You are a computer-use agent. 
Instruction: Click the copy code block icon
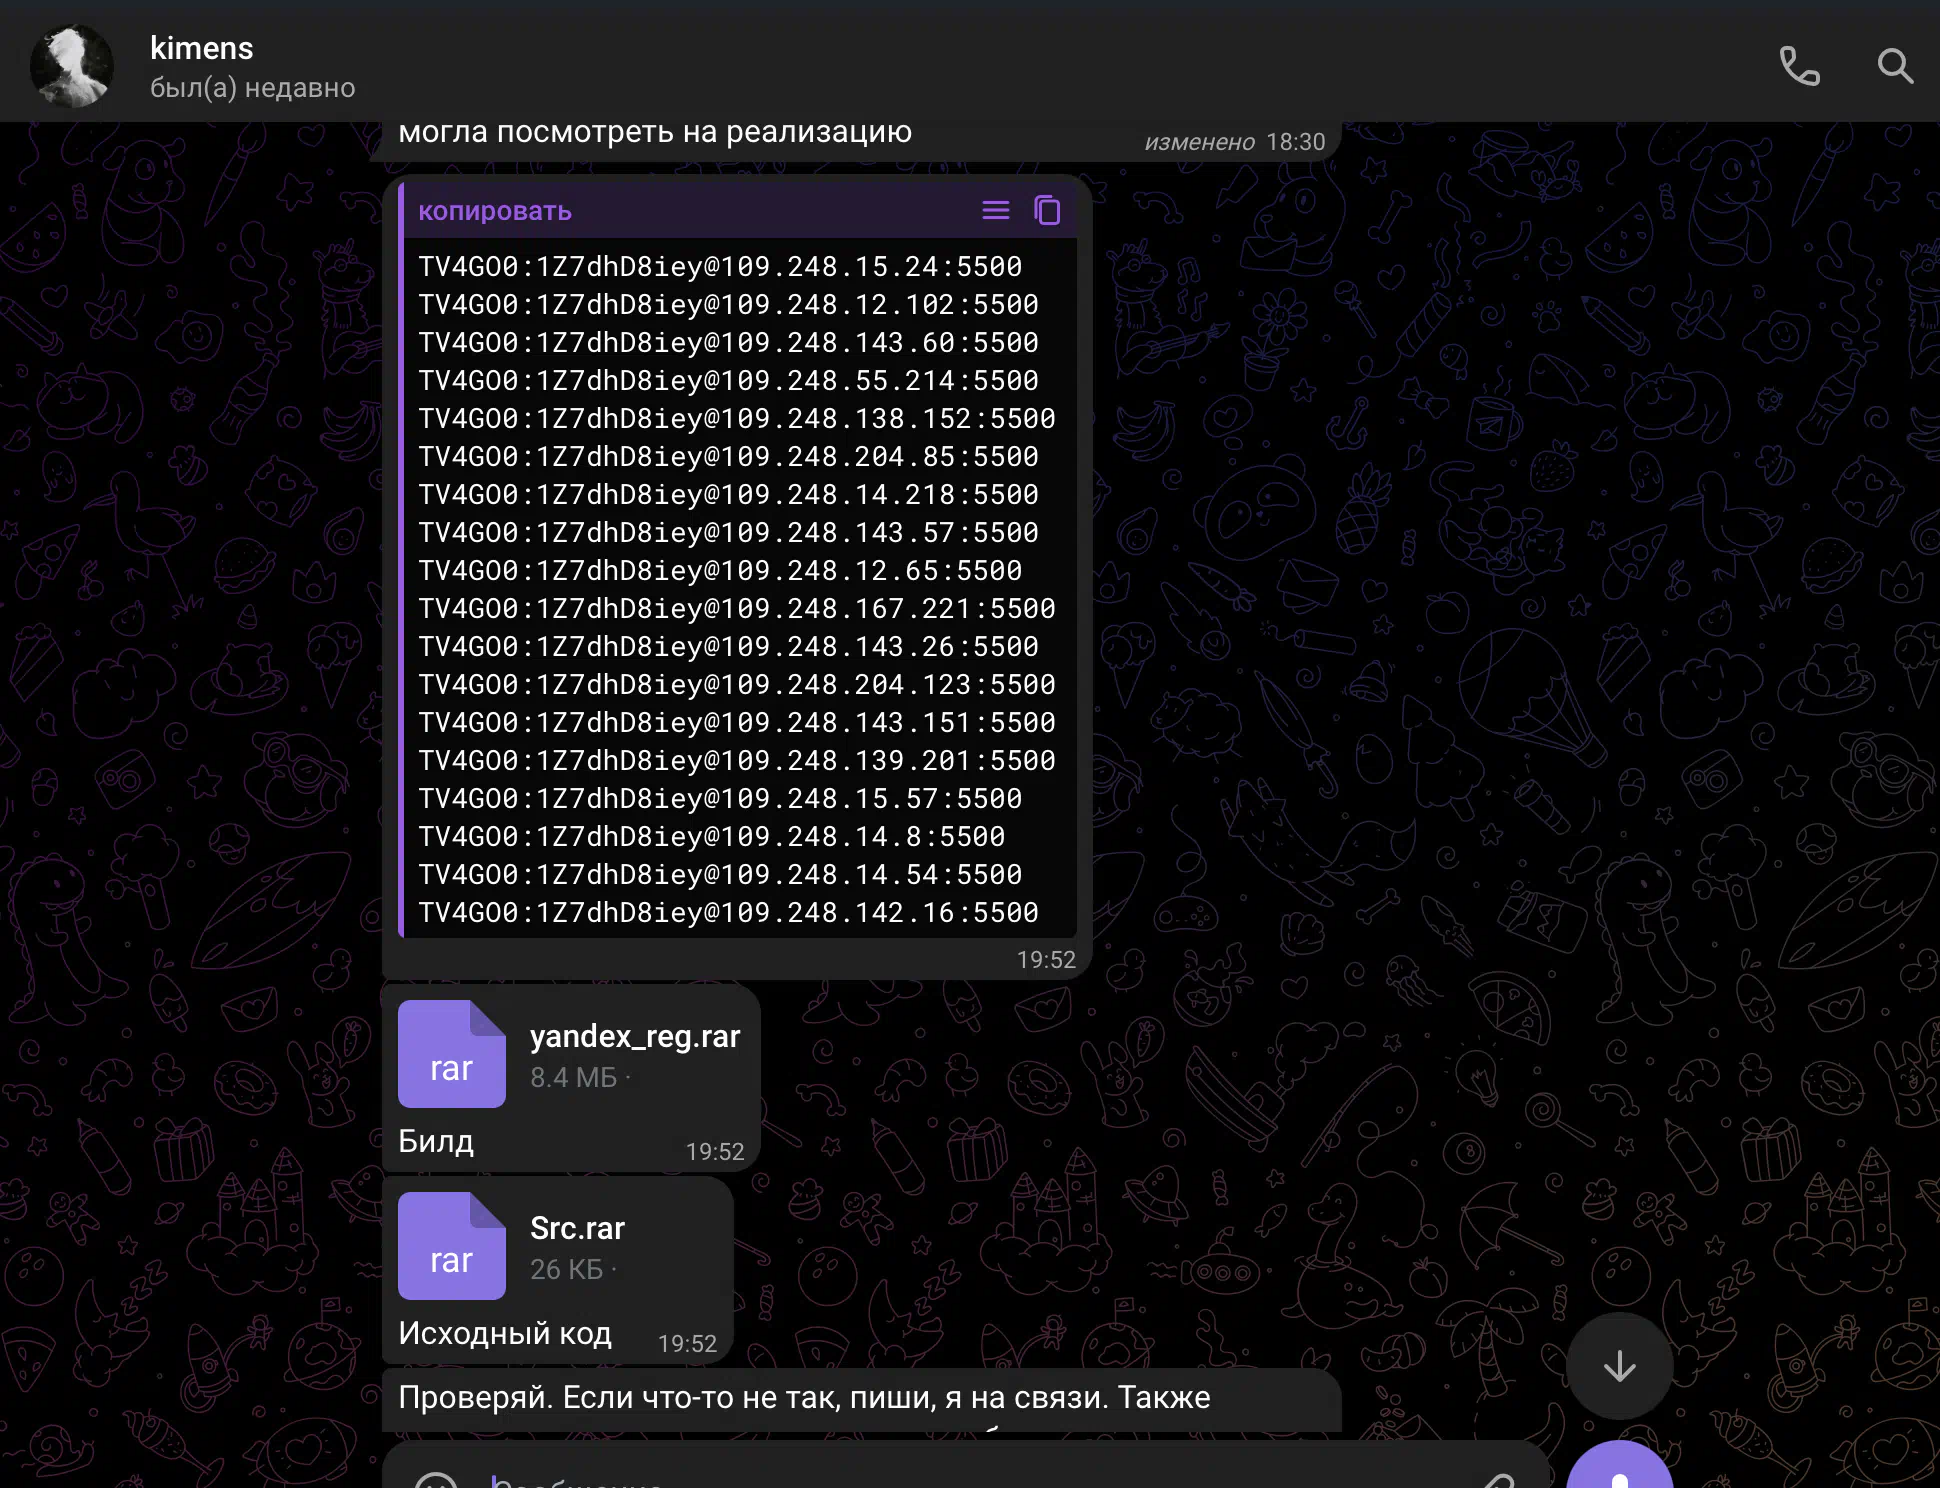click(x=1047, y=211)
